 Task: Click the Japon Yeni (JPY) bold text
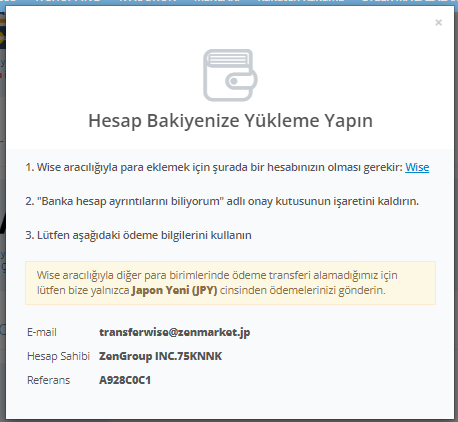pos(174,291)
